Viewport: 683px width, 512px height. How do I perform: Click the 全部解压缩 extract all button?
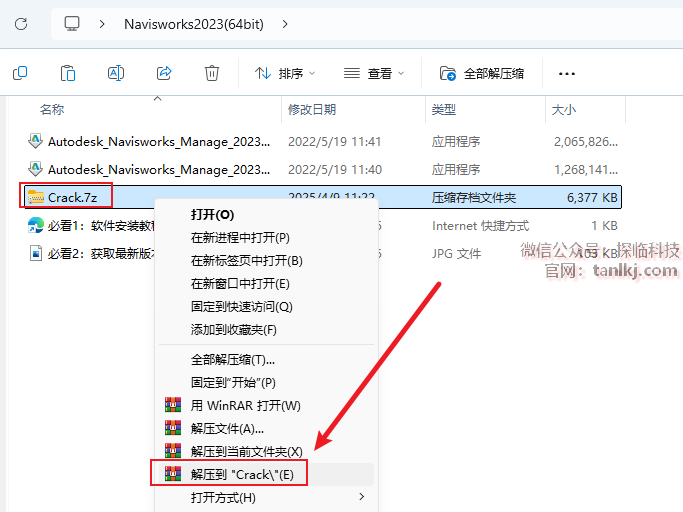482,73
